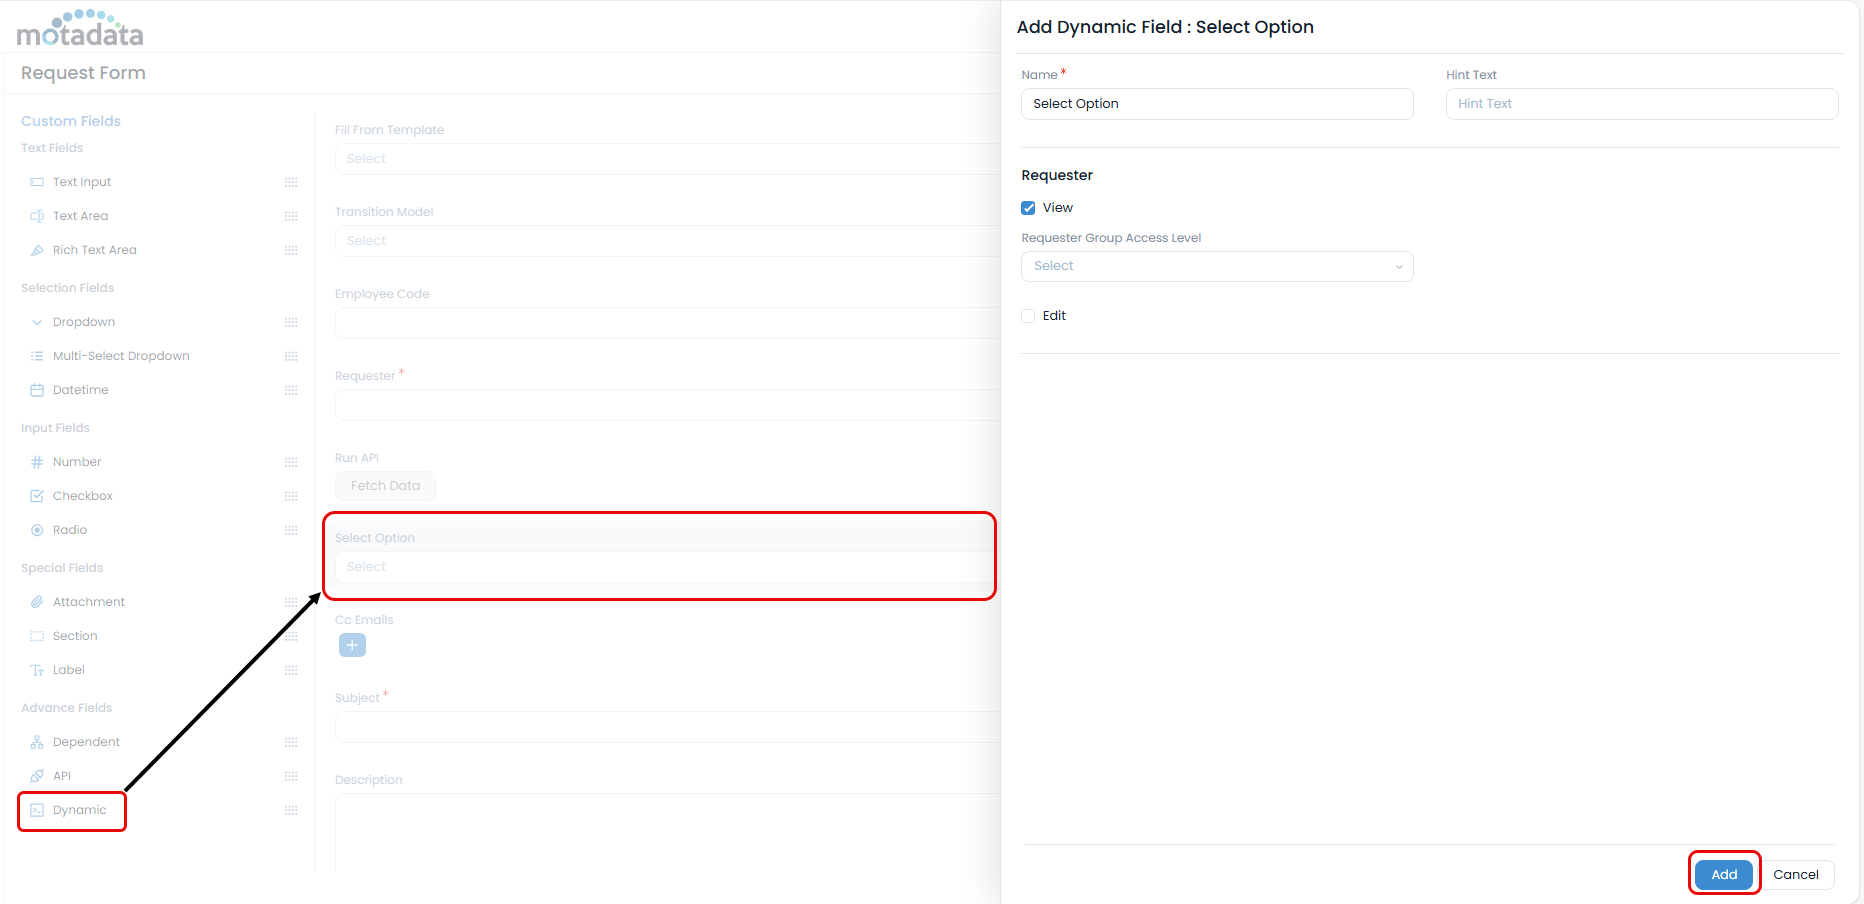Click the drag handle for API
The image size is (1864, 904).
pyautogui.click(x=291, y=776)
